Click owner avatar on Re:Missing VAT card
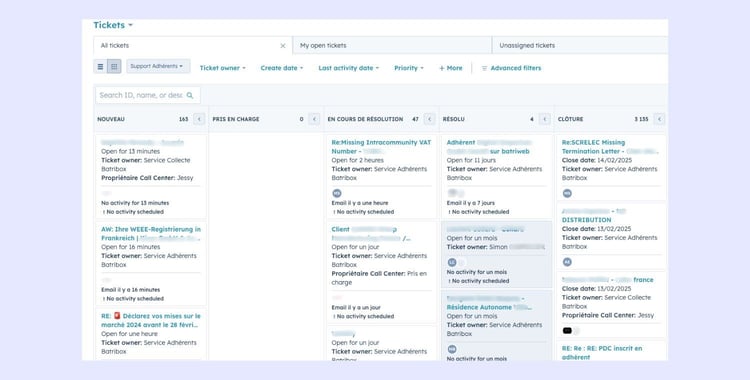This screenshot has width=750, height=380. pos(337,193)
